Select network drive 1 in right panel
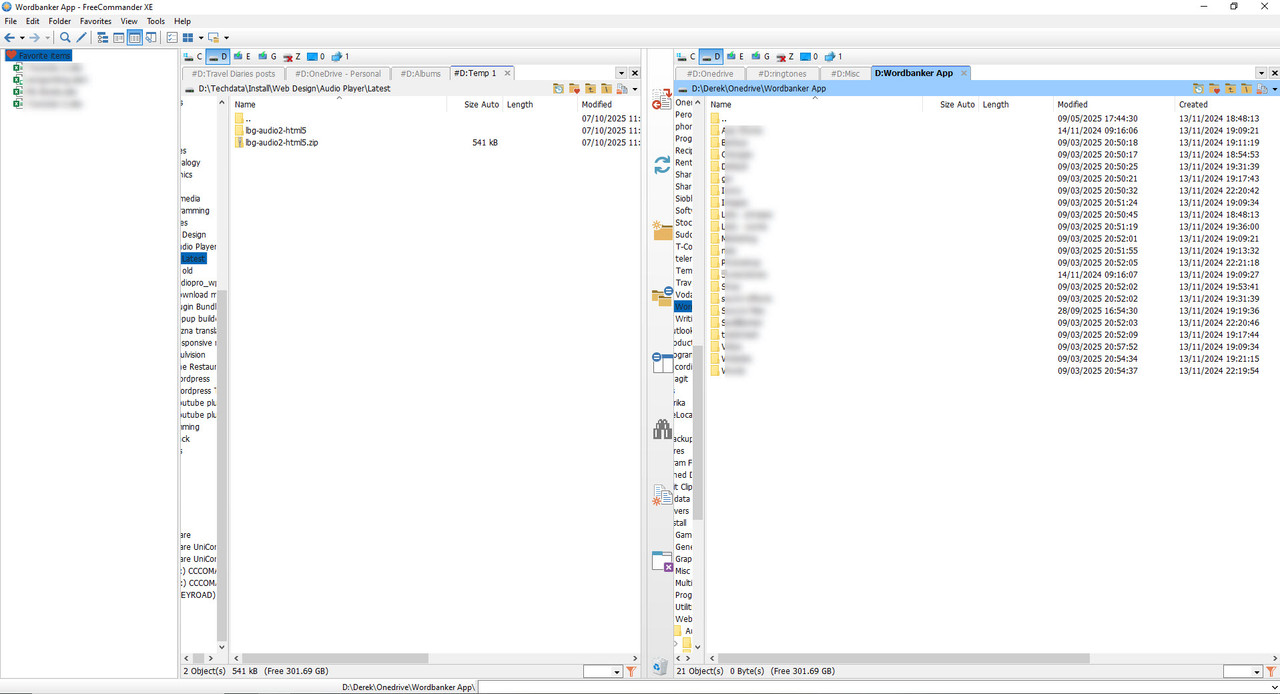This screenshot has width=1280, height=694. [x=836, y=57]
